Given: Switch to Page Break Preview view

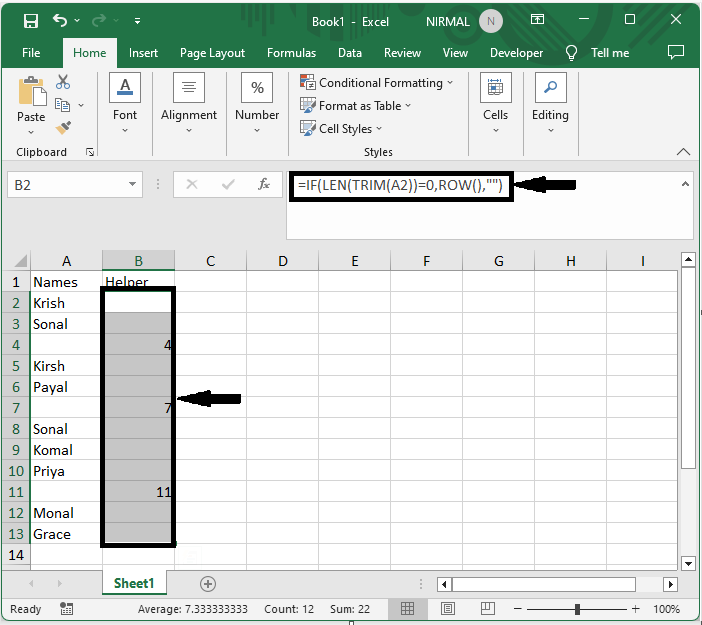Looking at the screenshot, I should [x=487, y=608].
